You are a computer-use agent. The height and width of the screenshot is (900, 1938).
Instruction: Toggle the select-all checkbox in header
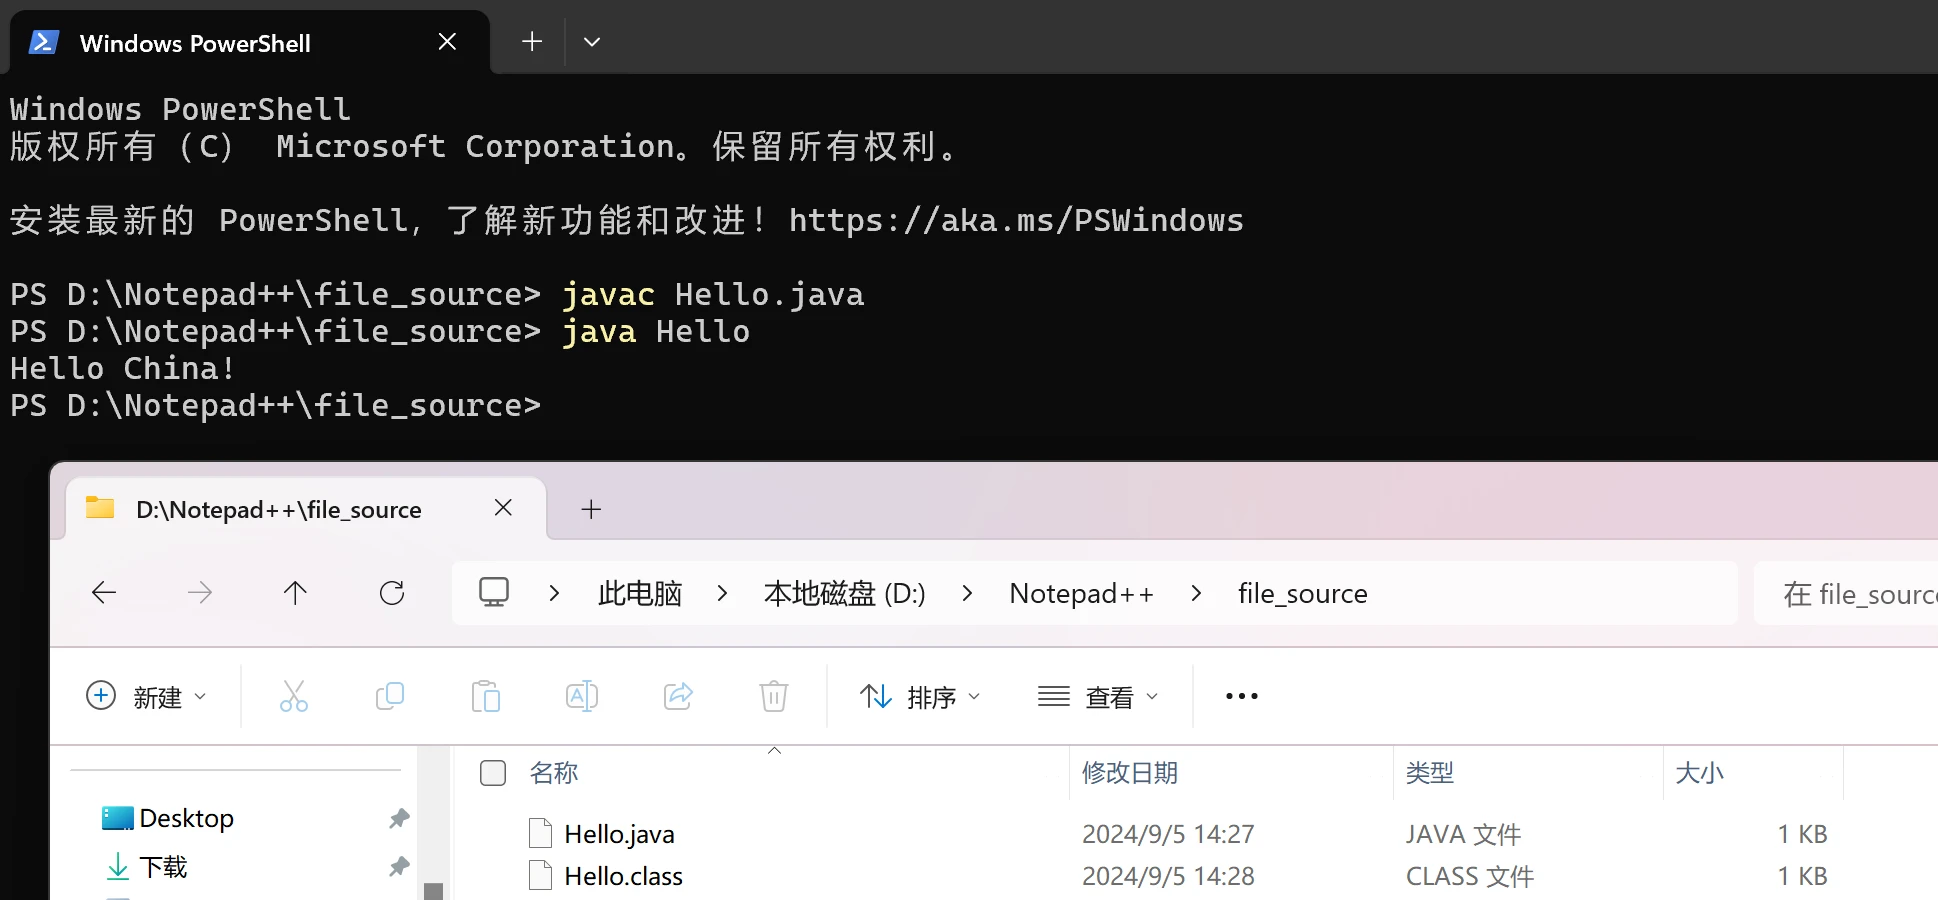pos(493,773)
